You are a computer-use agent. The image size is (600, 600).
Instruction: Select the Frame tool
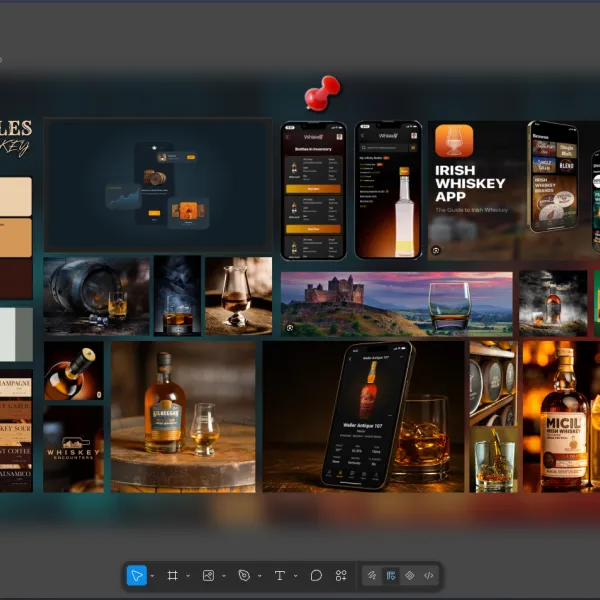pos(173,575)
